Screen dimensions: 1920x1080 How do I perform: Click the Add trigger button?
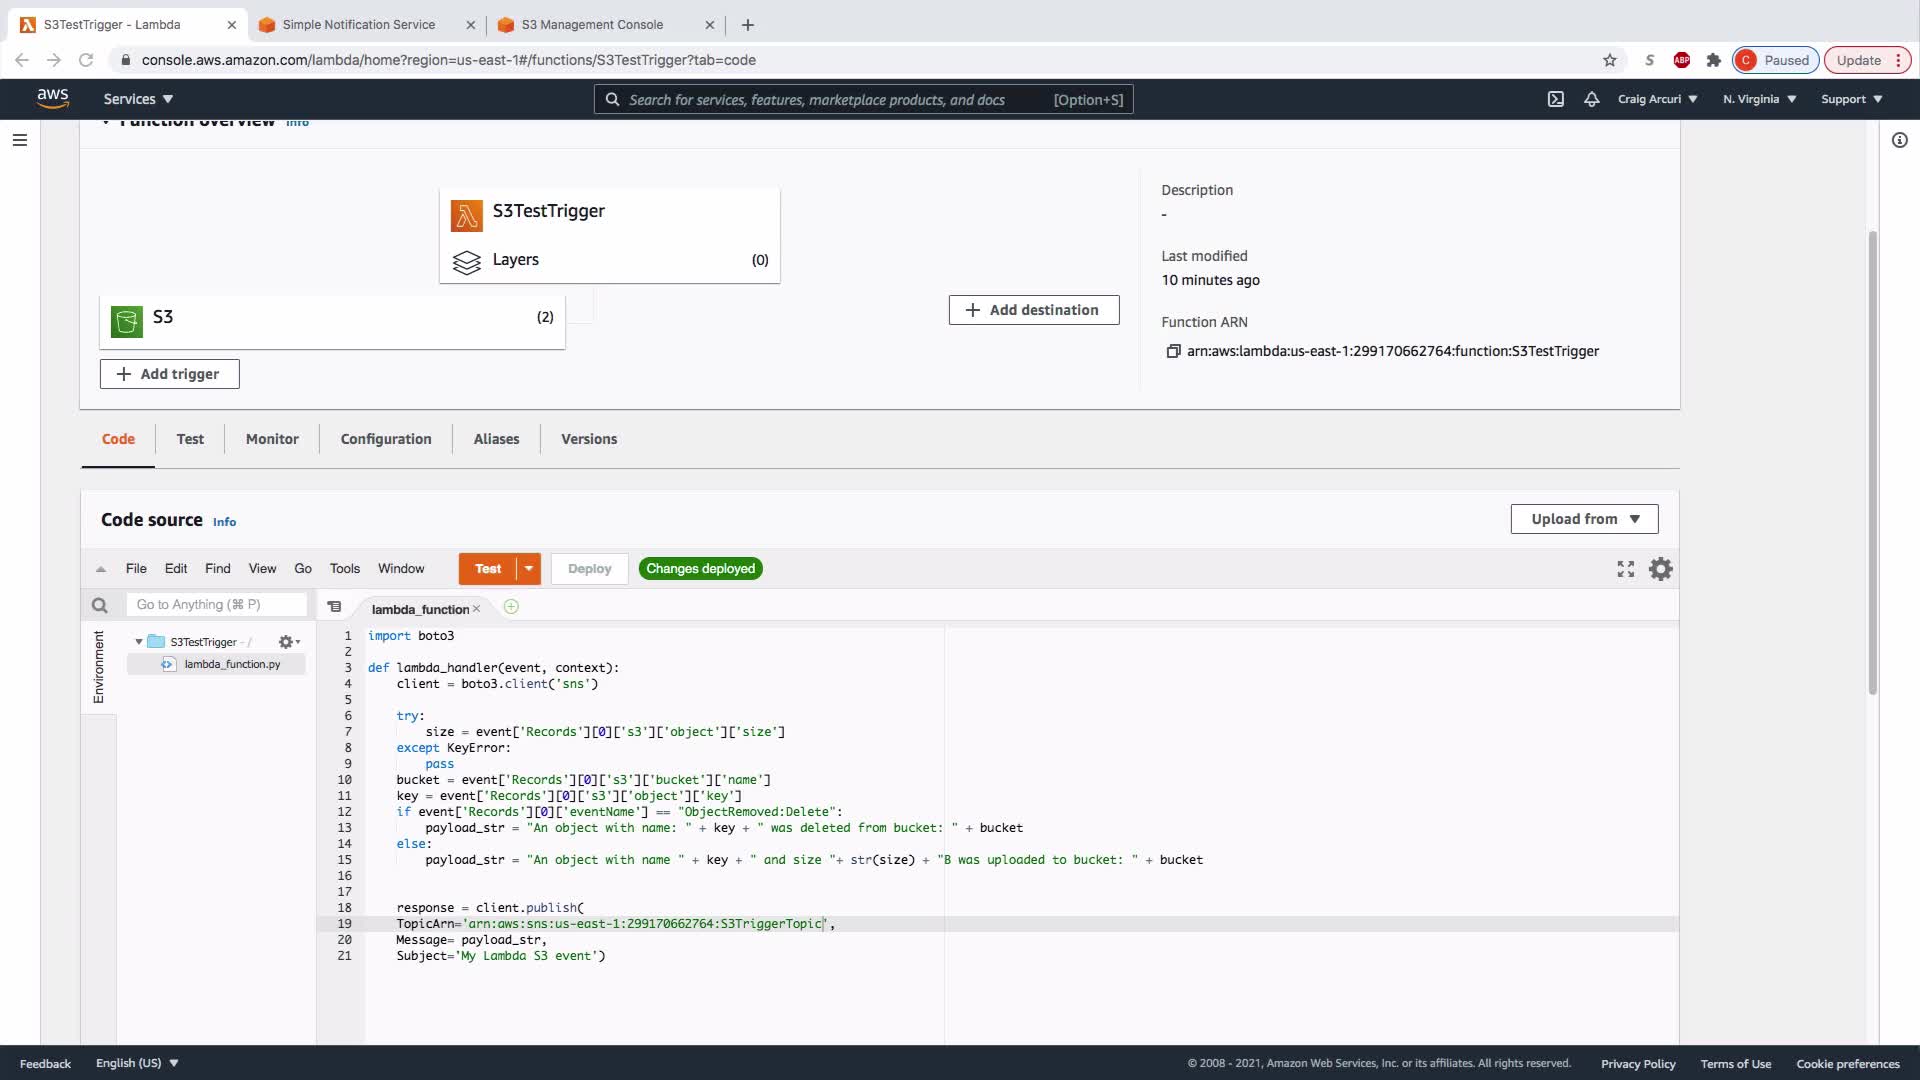tap(169, 374)
